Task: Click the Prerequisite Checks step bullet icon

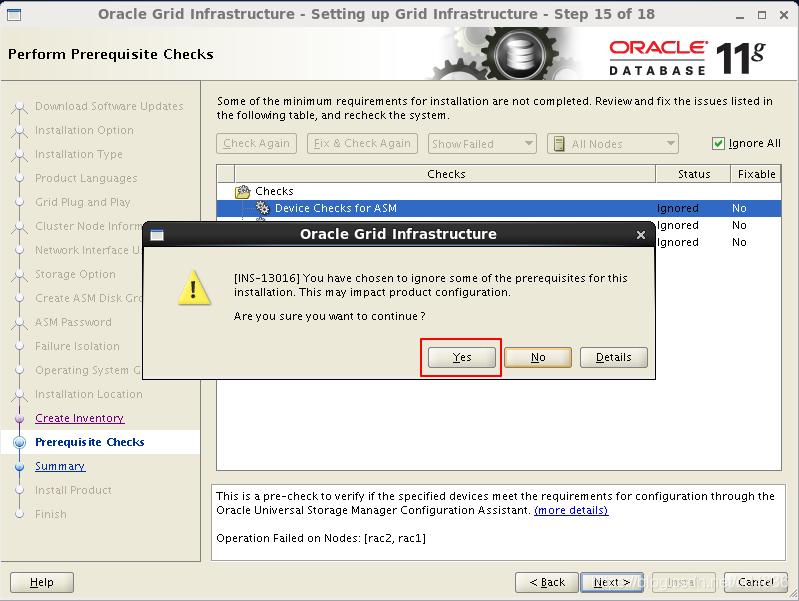Action: point(19,442)
